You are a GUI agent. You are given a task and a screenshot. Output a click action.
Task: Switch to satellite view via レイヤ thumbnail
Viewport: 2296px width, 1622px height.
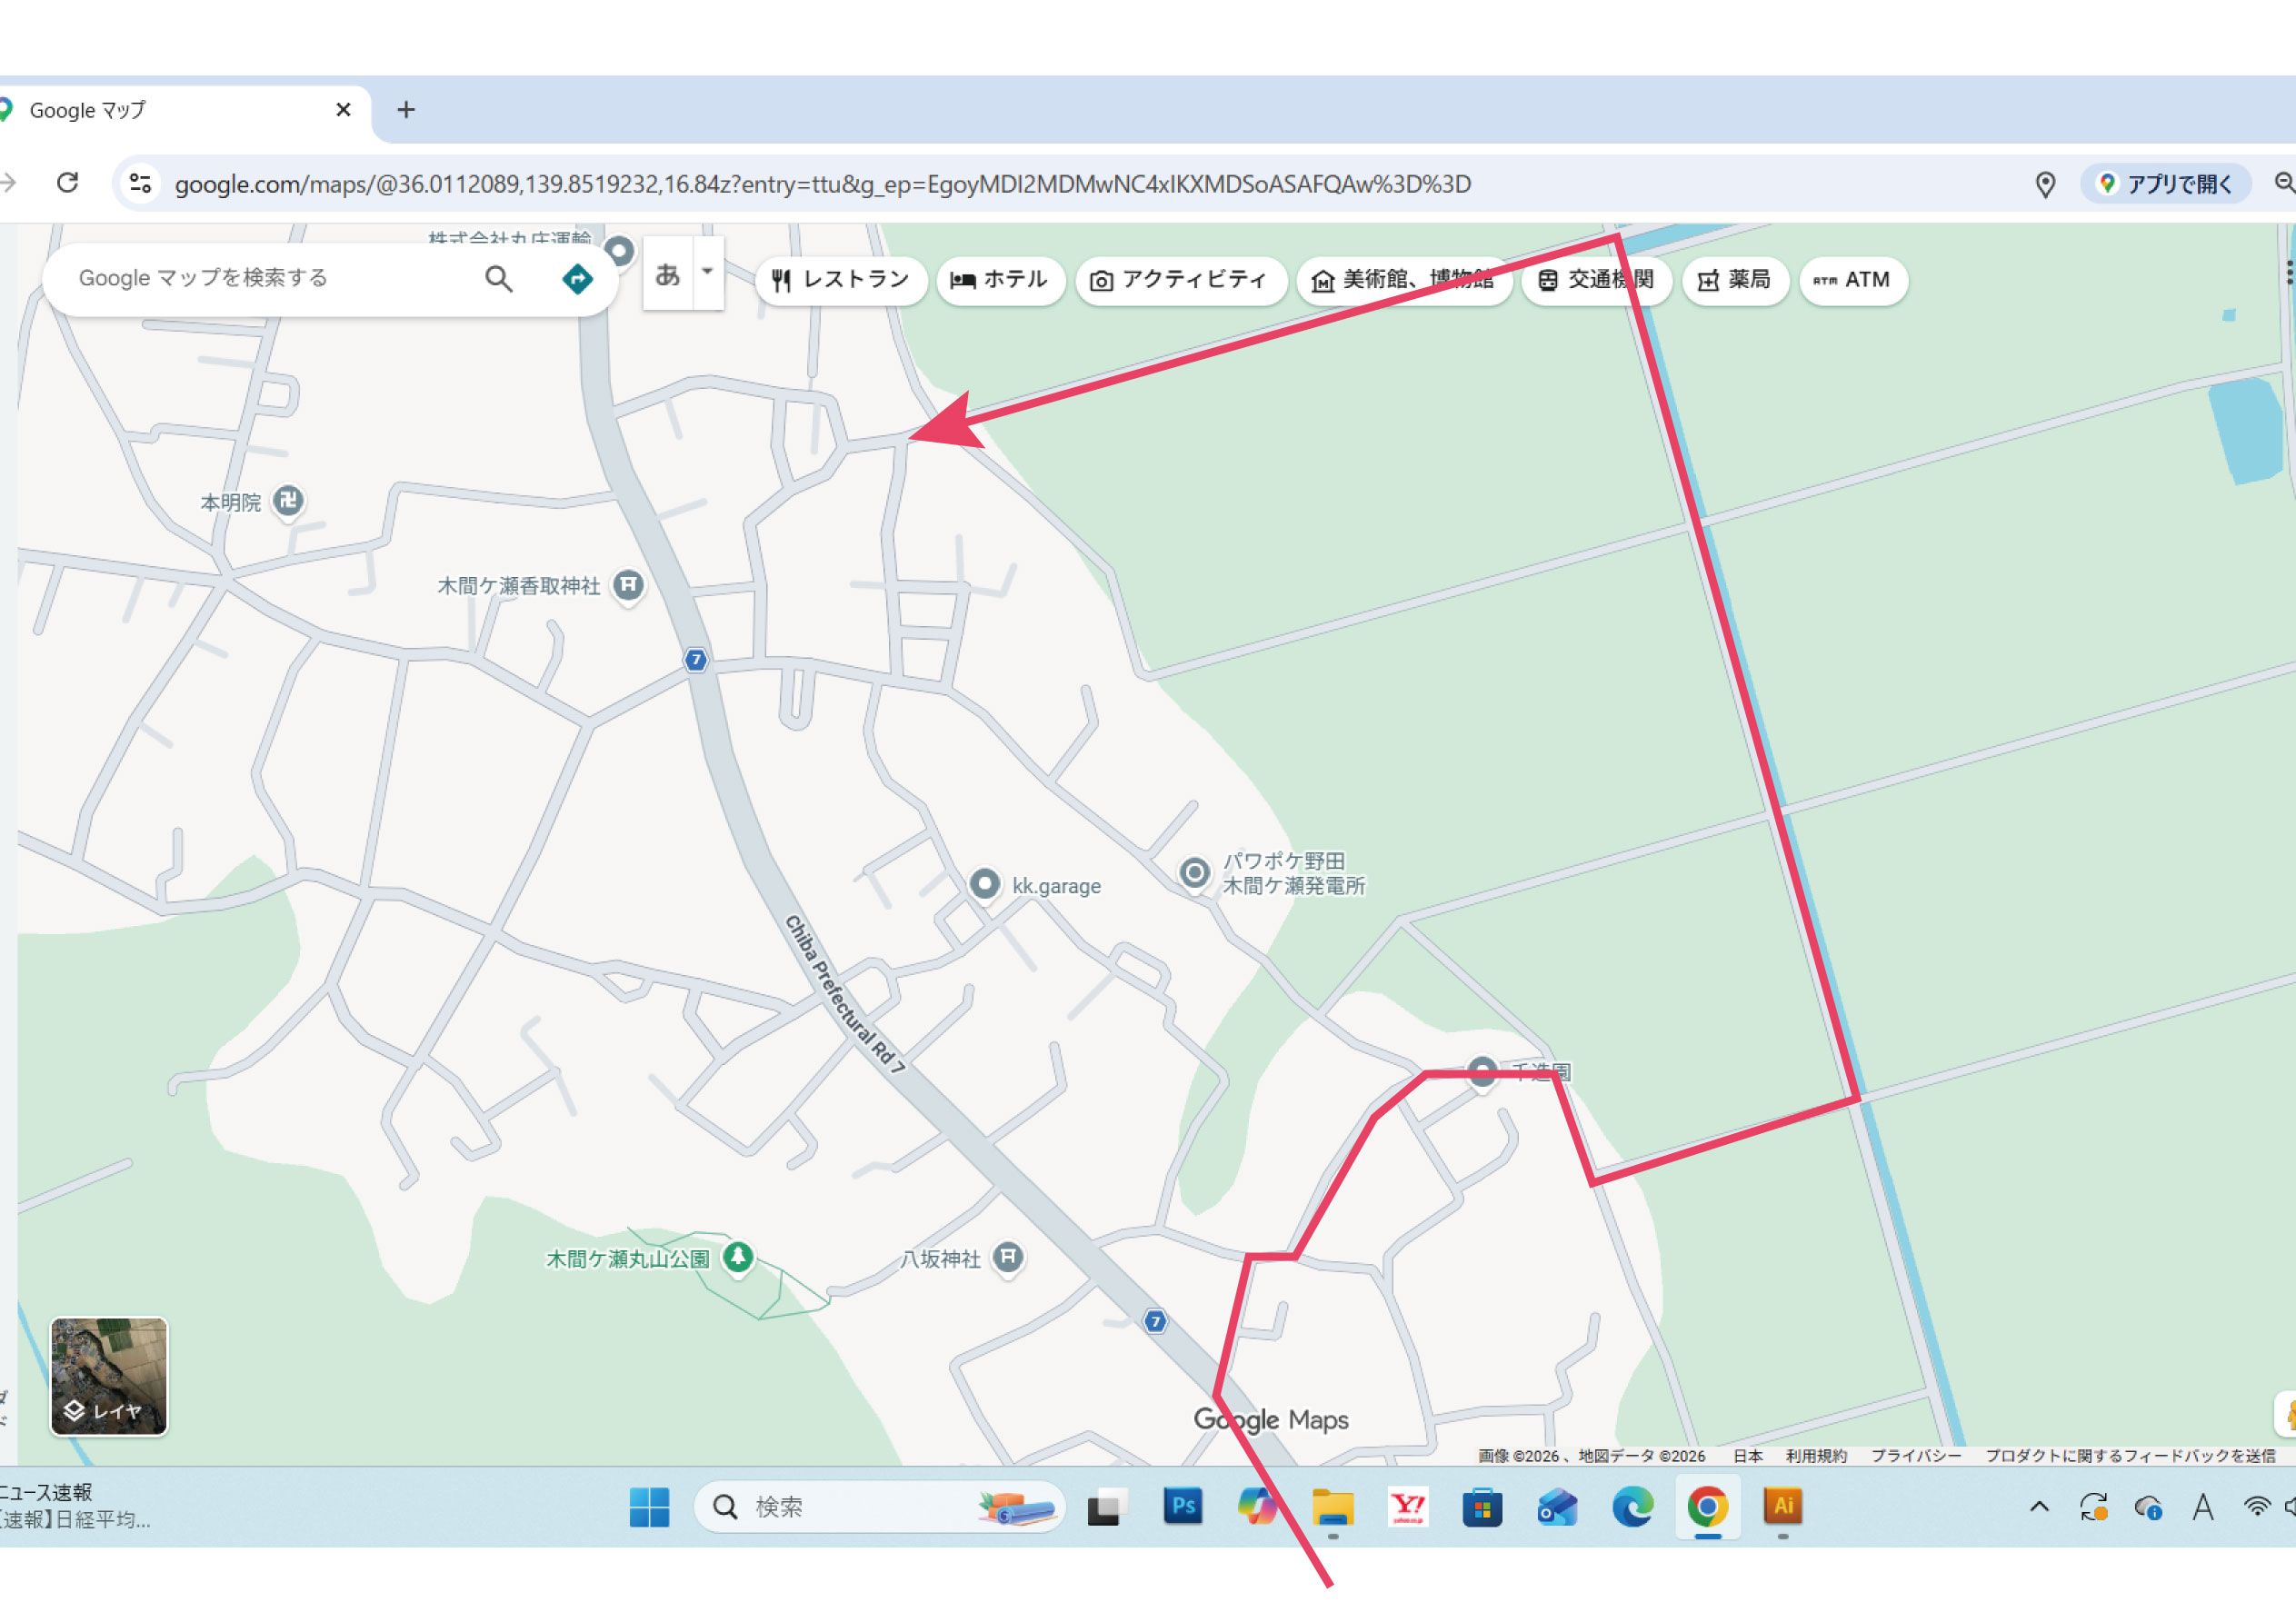click(x=109, y=1375)
